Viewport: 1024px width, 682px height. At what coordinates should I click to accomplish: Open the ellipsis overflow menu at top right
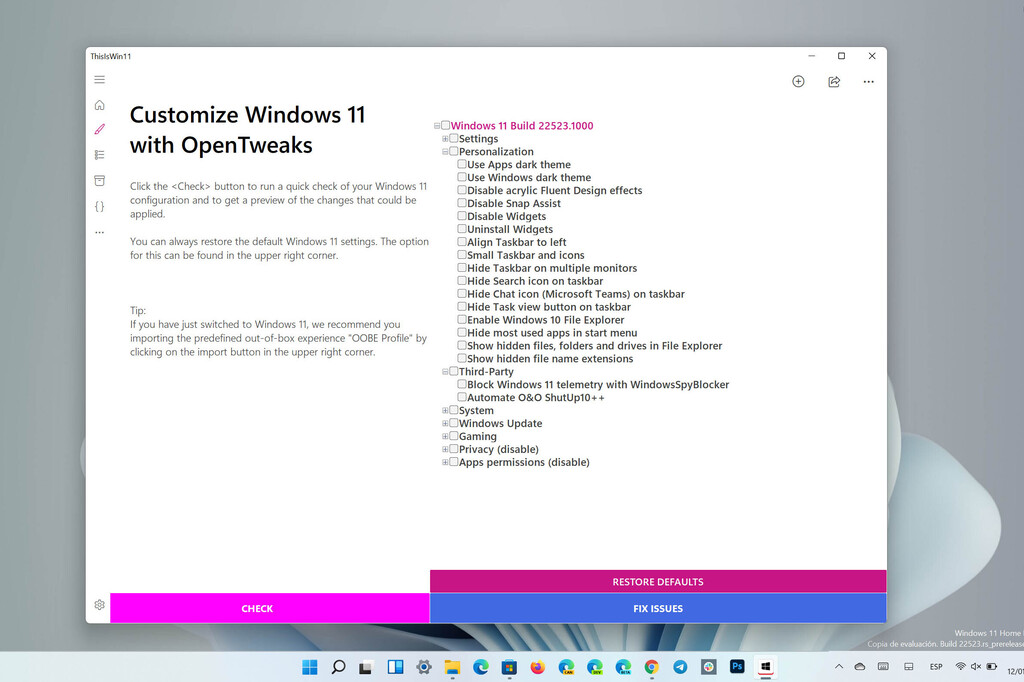coord(868,81)
